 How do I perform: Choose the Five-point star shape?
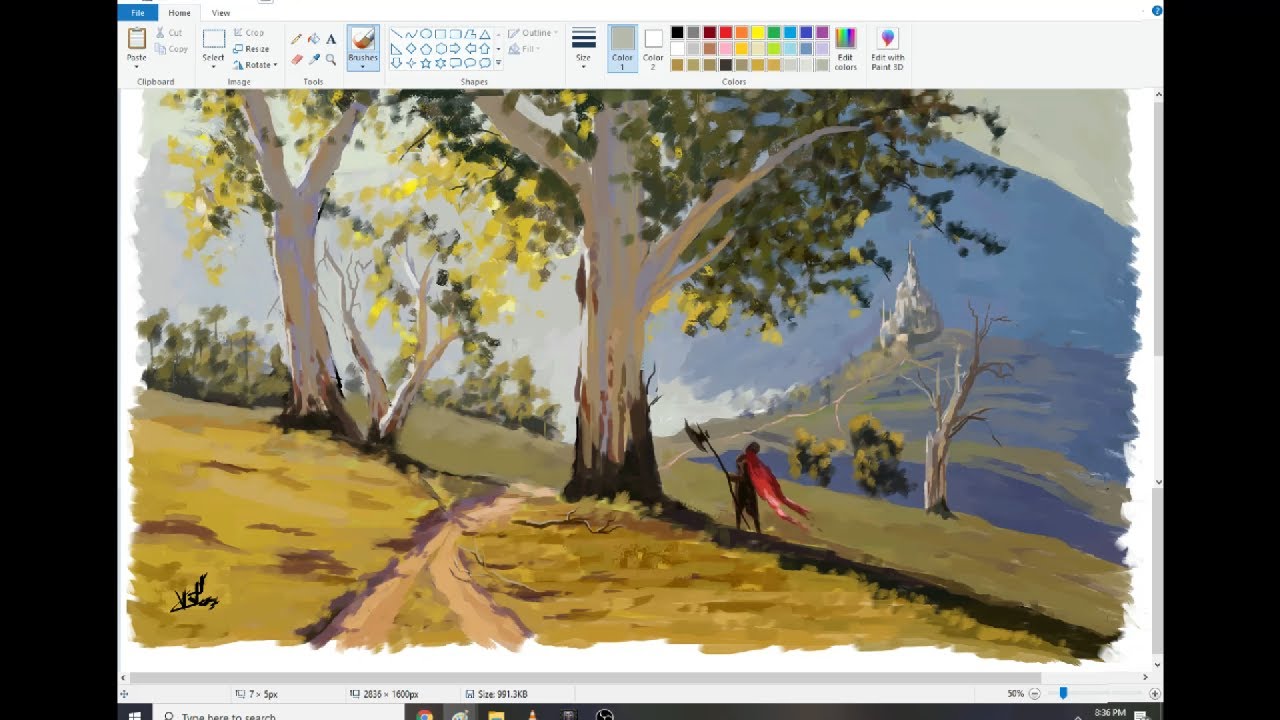point(426,63)
